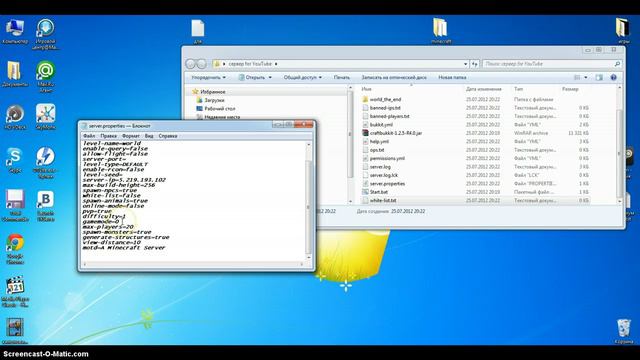
Task: Select bukkit.yml file
Action: click(381, 124)
